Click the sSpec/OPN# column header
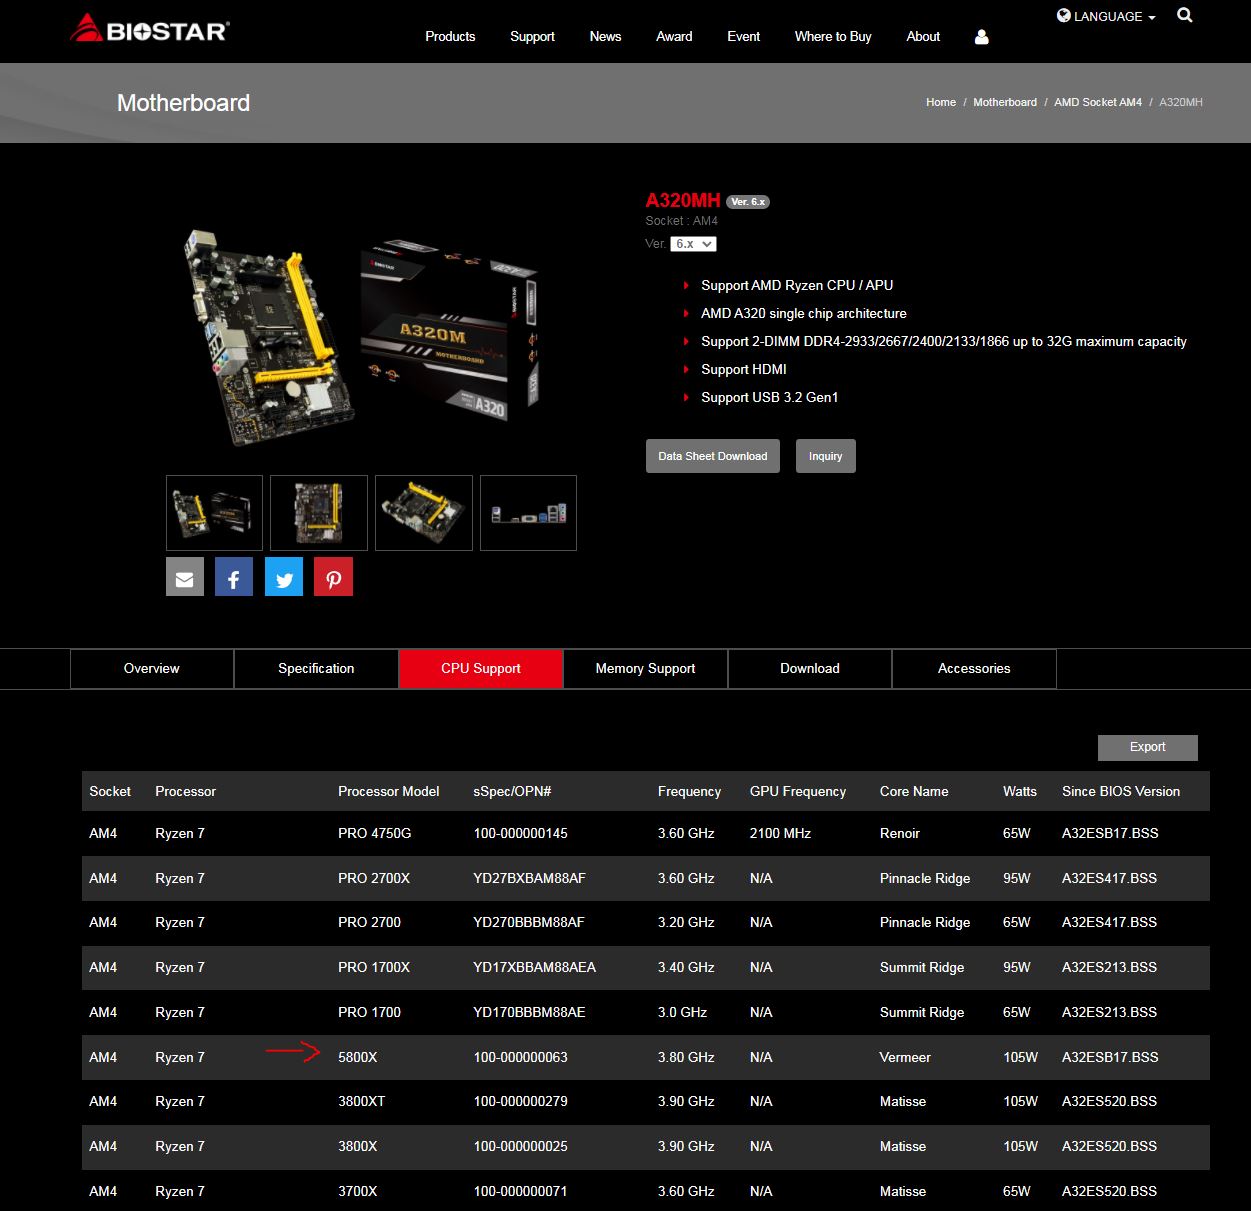1251x1211 pixels. [512, 791]
